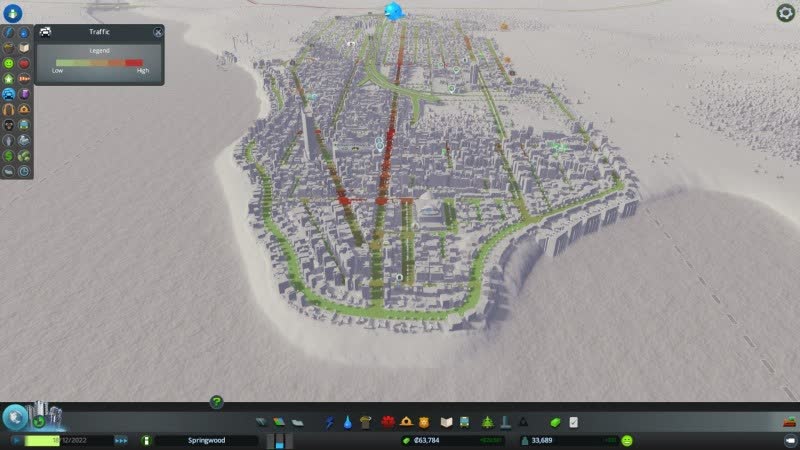This screenshot has height=450, width=800.
Task: Open the Economy money panel
Action: tap(556, 422)
